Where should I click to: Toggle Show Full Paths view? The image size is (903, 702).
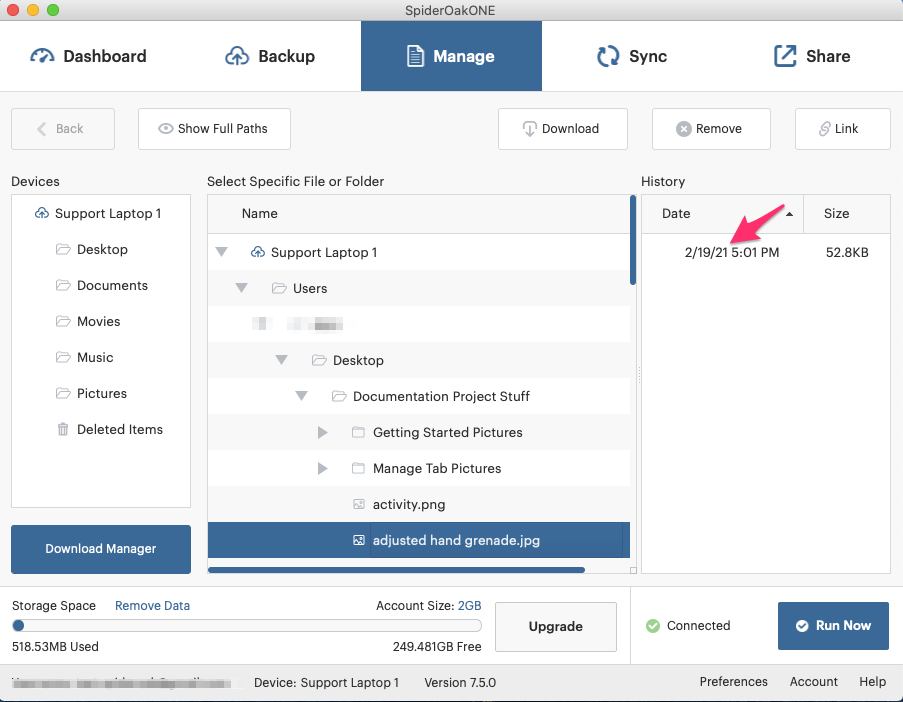tap(214, 129)
